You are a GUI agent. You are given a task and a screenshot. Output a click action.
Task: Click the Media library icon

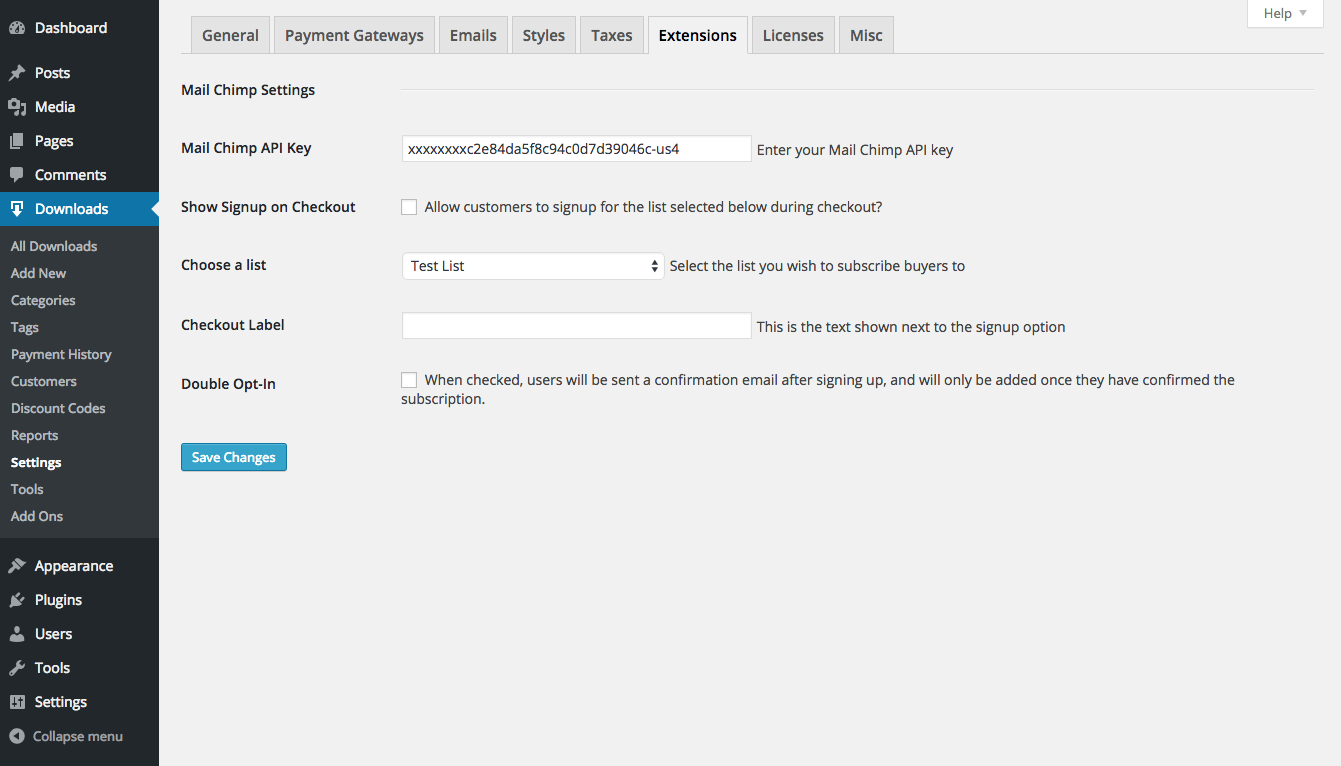pos(17,107)
